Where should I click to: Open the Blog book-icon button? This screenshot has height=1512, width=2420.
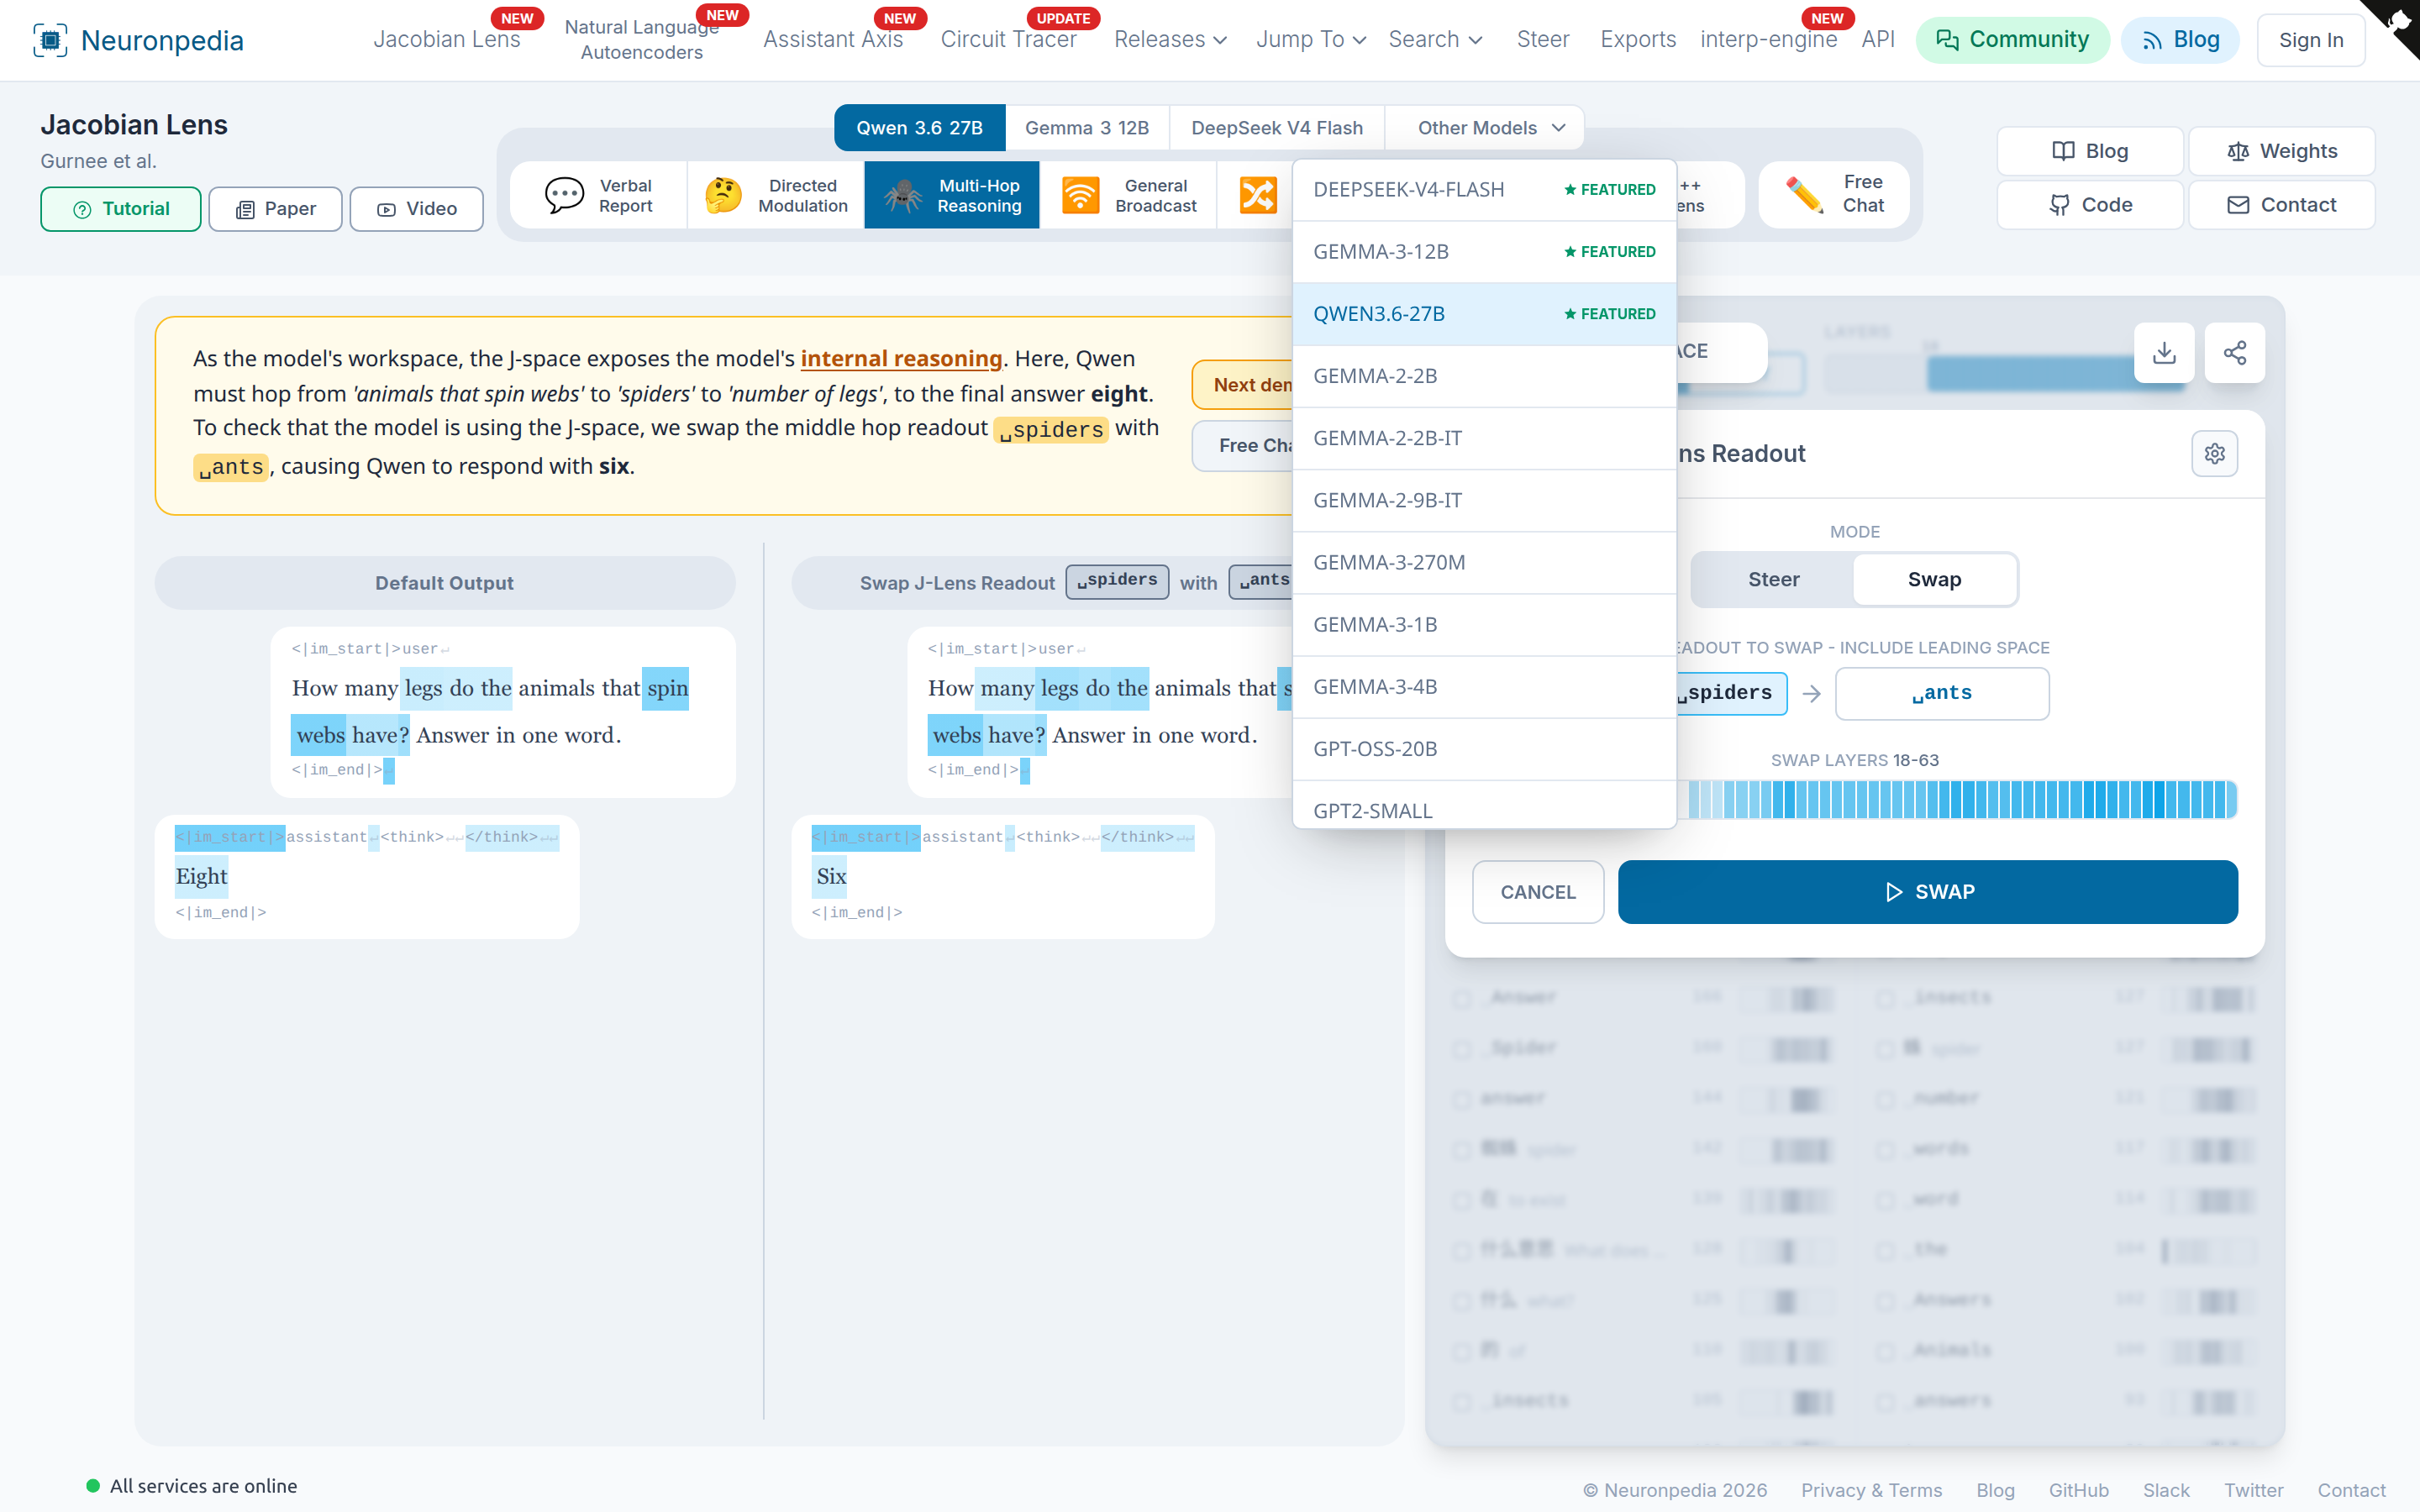tap(2090, 151)
